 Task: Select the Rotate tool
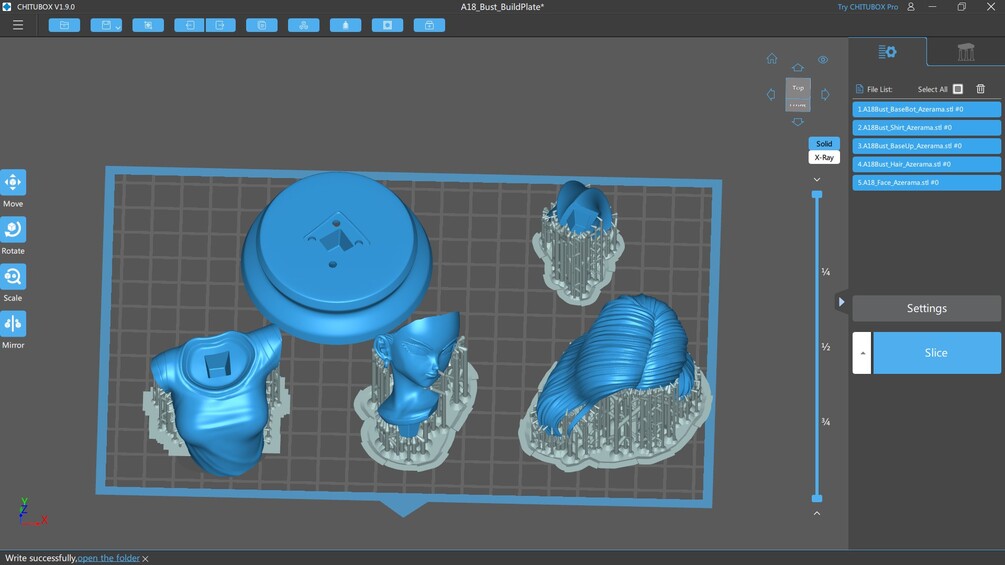pyautogui.click(x=13, y=229)
